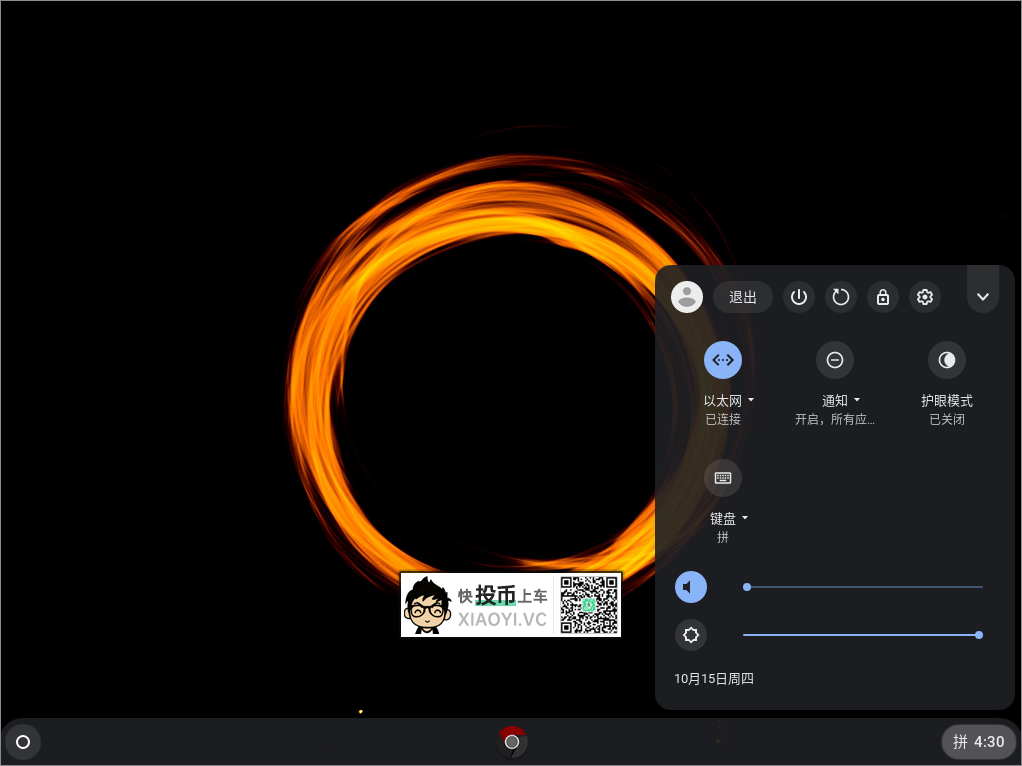The image size is (1022, 766).
Task: Expand the 键盘 keyboard dropdown arrow
Action: [746, 518]
